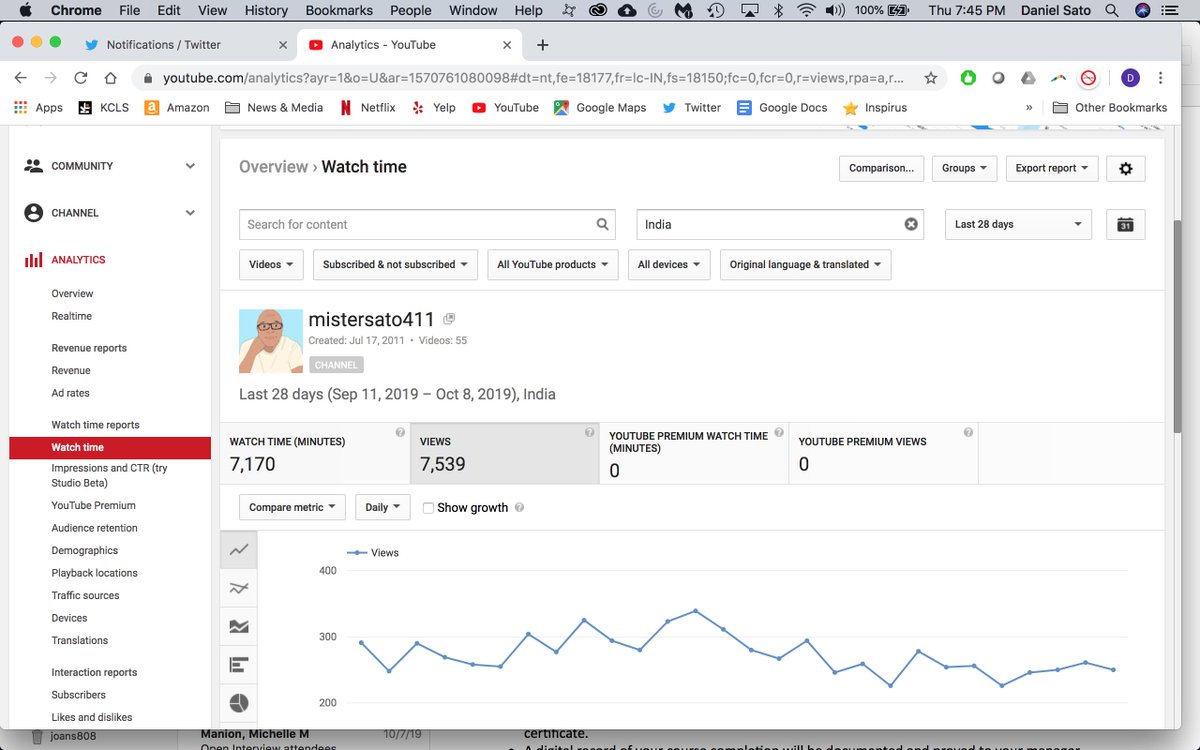
Task: Select the line chart view icon
Action: [x=239, y=550]
